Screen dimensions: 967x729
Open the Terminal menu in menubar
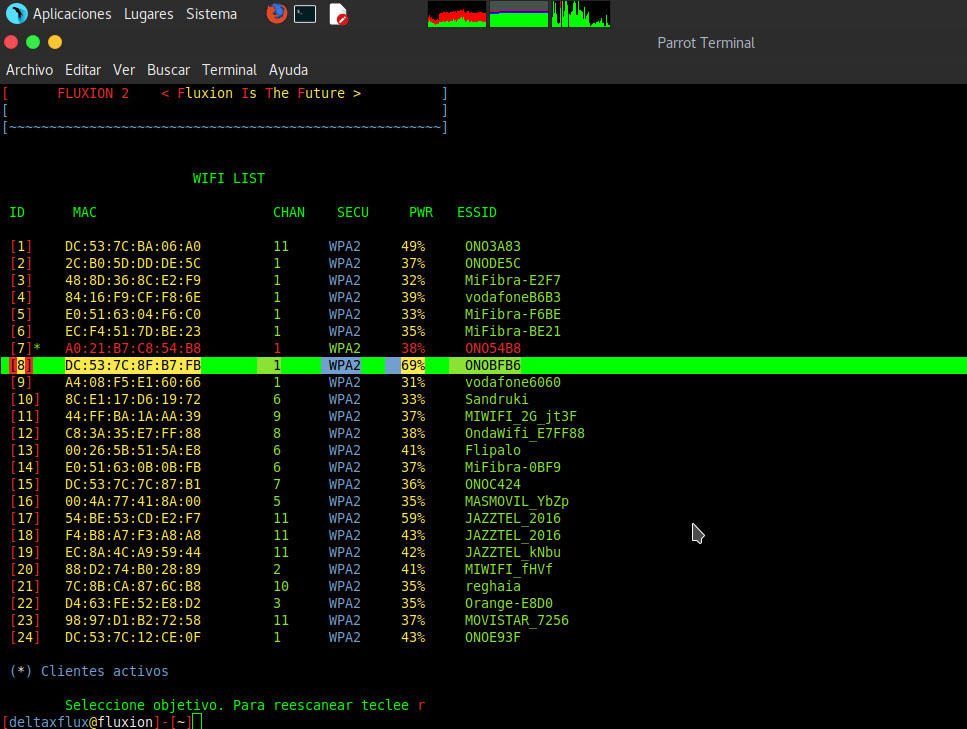point(229,70)
